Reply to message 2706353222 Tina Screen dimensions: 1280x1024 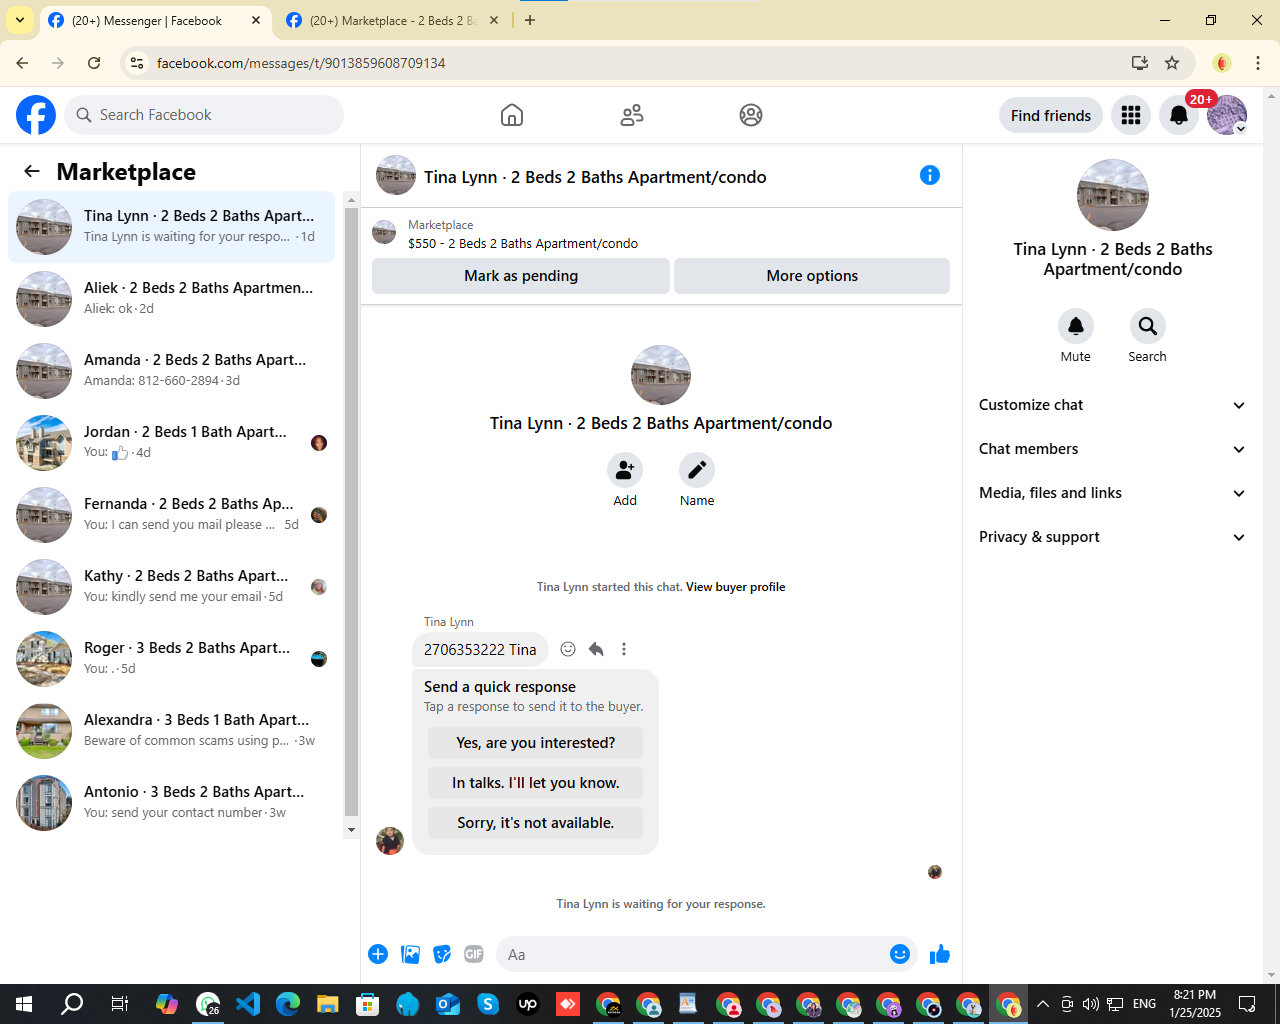click(596, 649)
